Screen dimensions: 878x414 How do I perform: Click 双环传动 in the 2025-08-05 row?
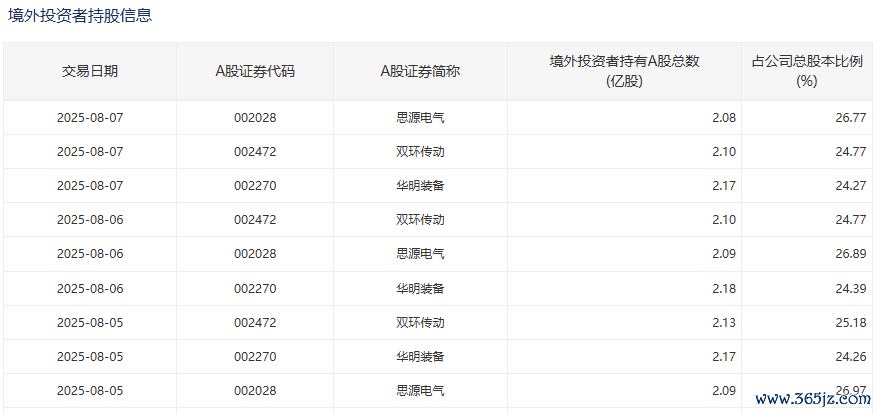click(x=421, y=323)
